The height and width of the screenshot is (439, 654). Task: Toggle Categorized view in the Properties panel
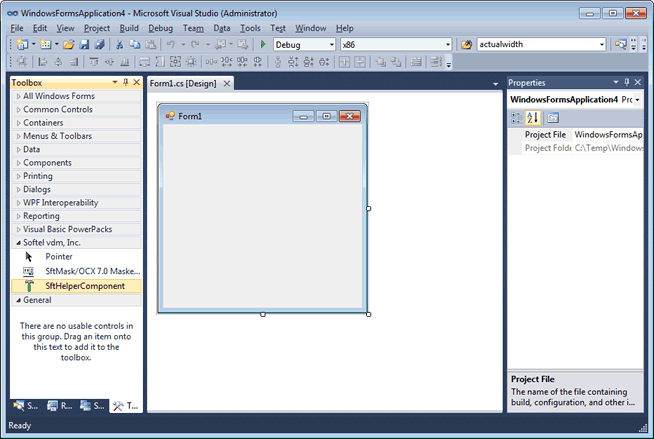[x=517, y=117]
